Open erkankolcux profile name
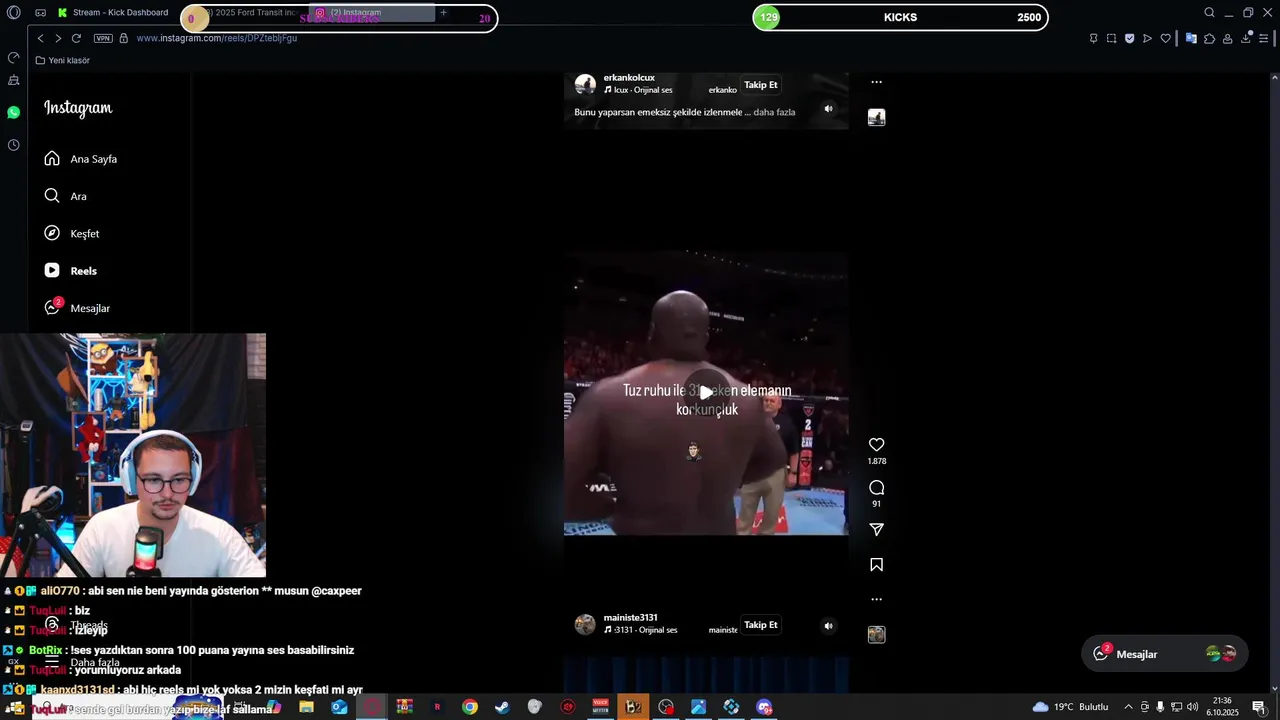The width and height of the screenshot is (1280, 720). (x=629, y=78)
